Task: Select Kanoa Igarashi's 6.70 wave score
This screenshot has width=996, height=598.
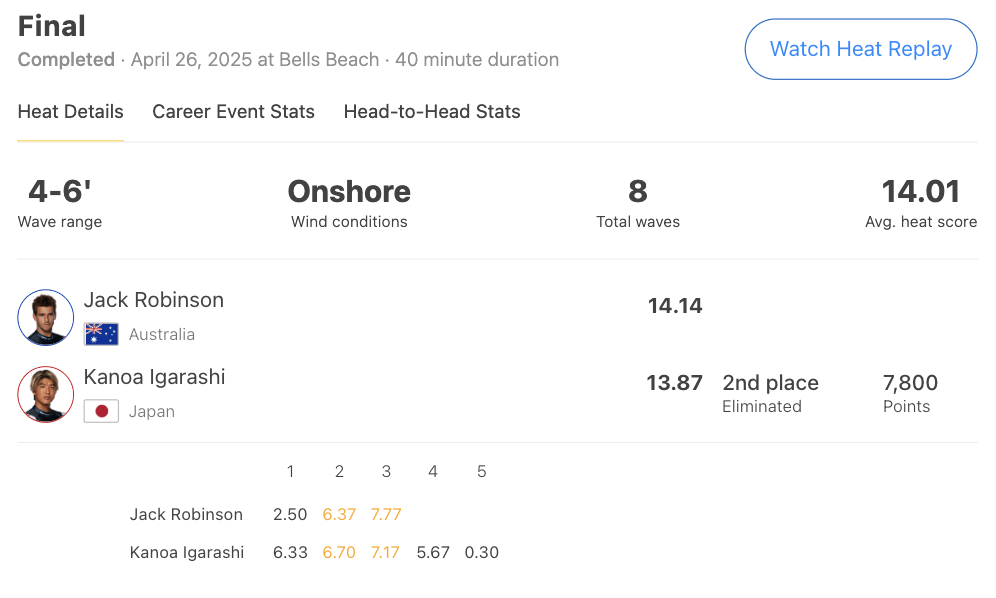Action: coord(339,552)
